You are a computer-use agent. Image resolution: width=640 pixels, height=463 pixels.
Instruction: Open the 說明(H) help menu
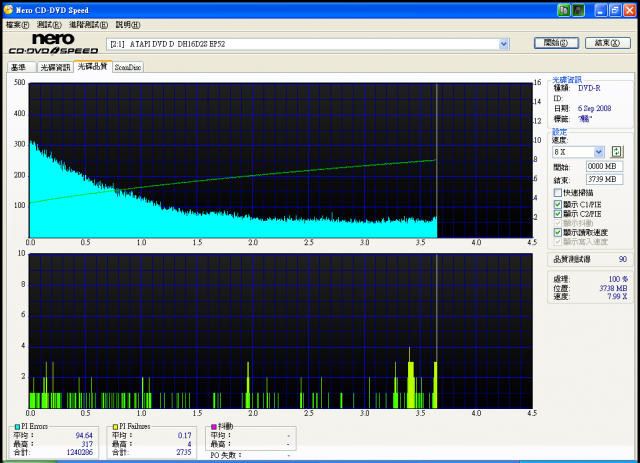pos(128,25)
